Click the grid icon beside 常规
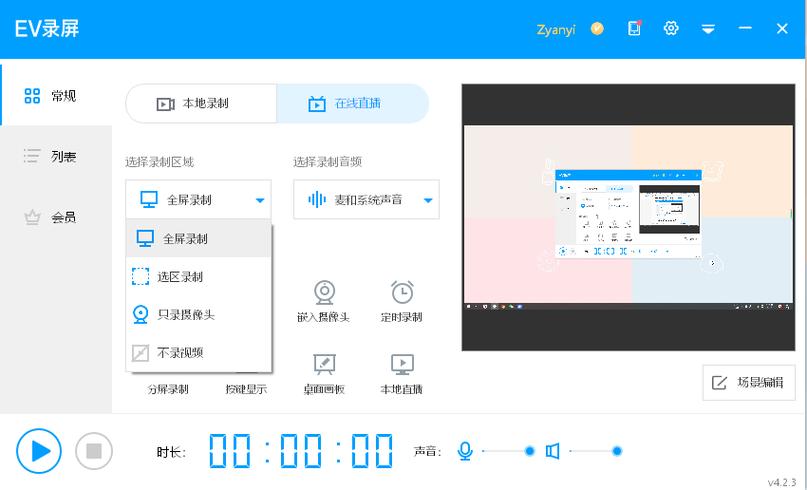Image resolution: width=807 pixels, height=490 pixels. (x=32, y=96)
